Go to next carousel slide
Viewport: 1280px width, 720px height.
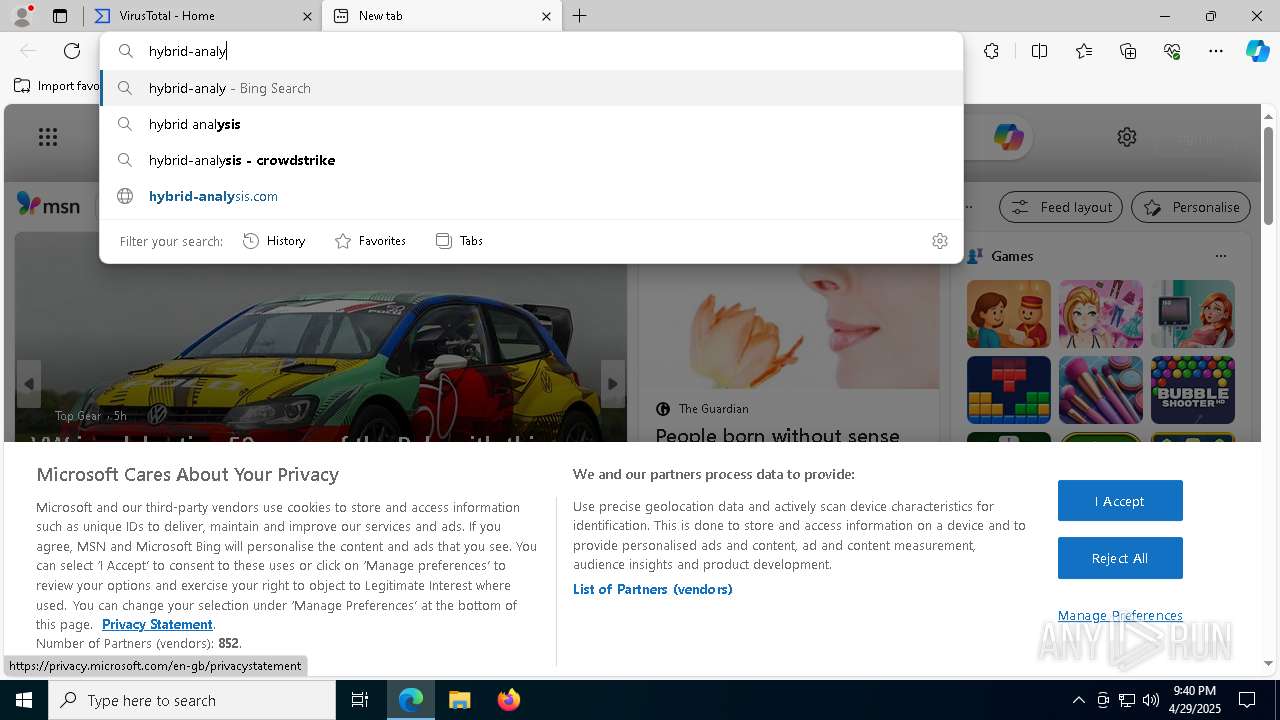pyautogui.click(x=613, y=384)
